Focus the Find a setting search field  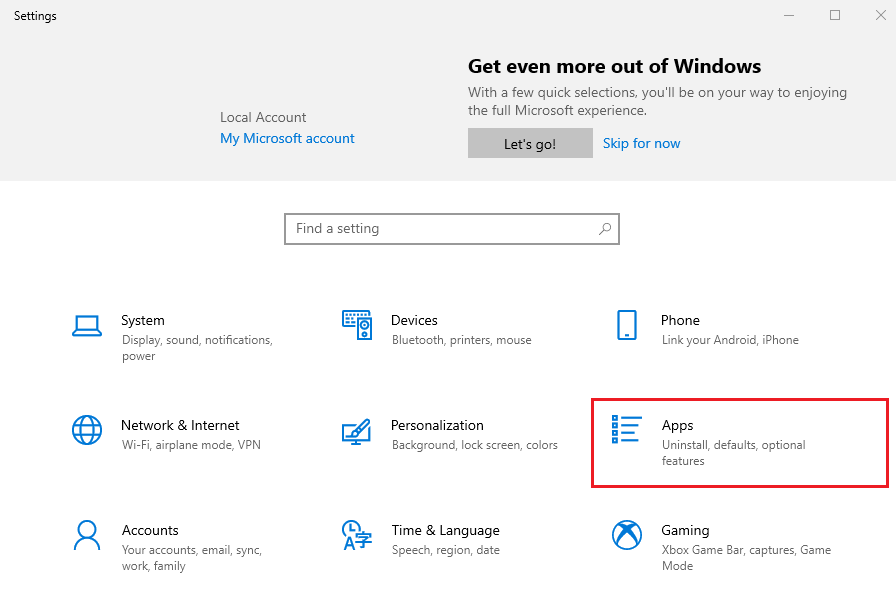(440, 229)
